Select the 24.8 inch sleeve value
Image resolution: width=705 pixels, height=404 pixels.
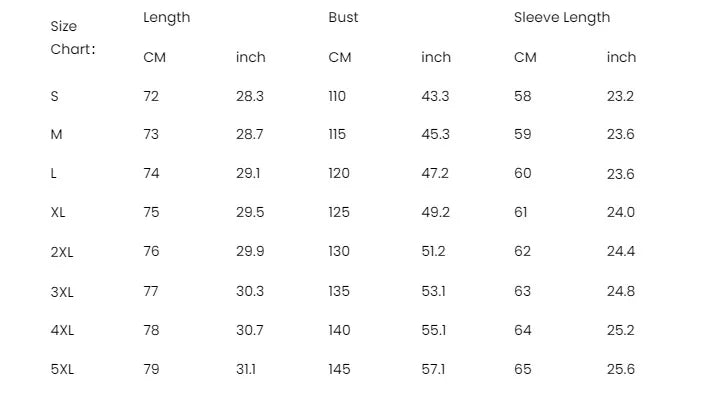[620, 291]
